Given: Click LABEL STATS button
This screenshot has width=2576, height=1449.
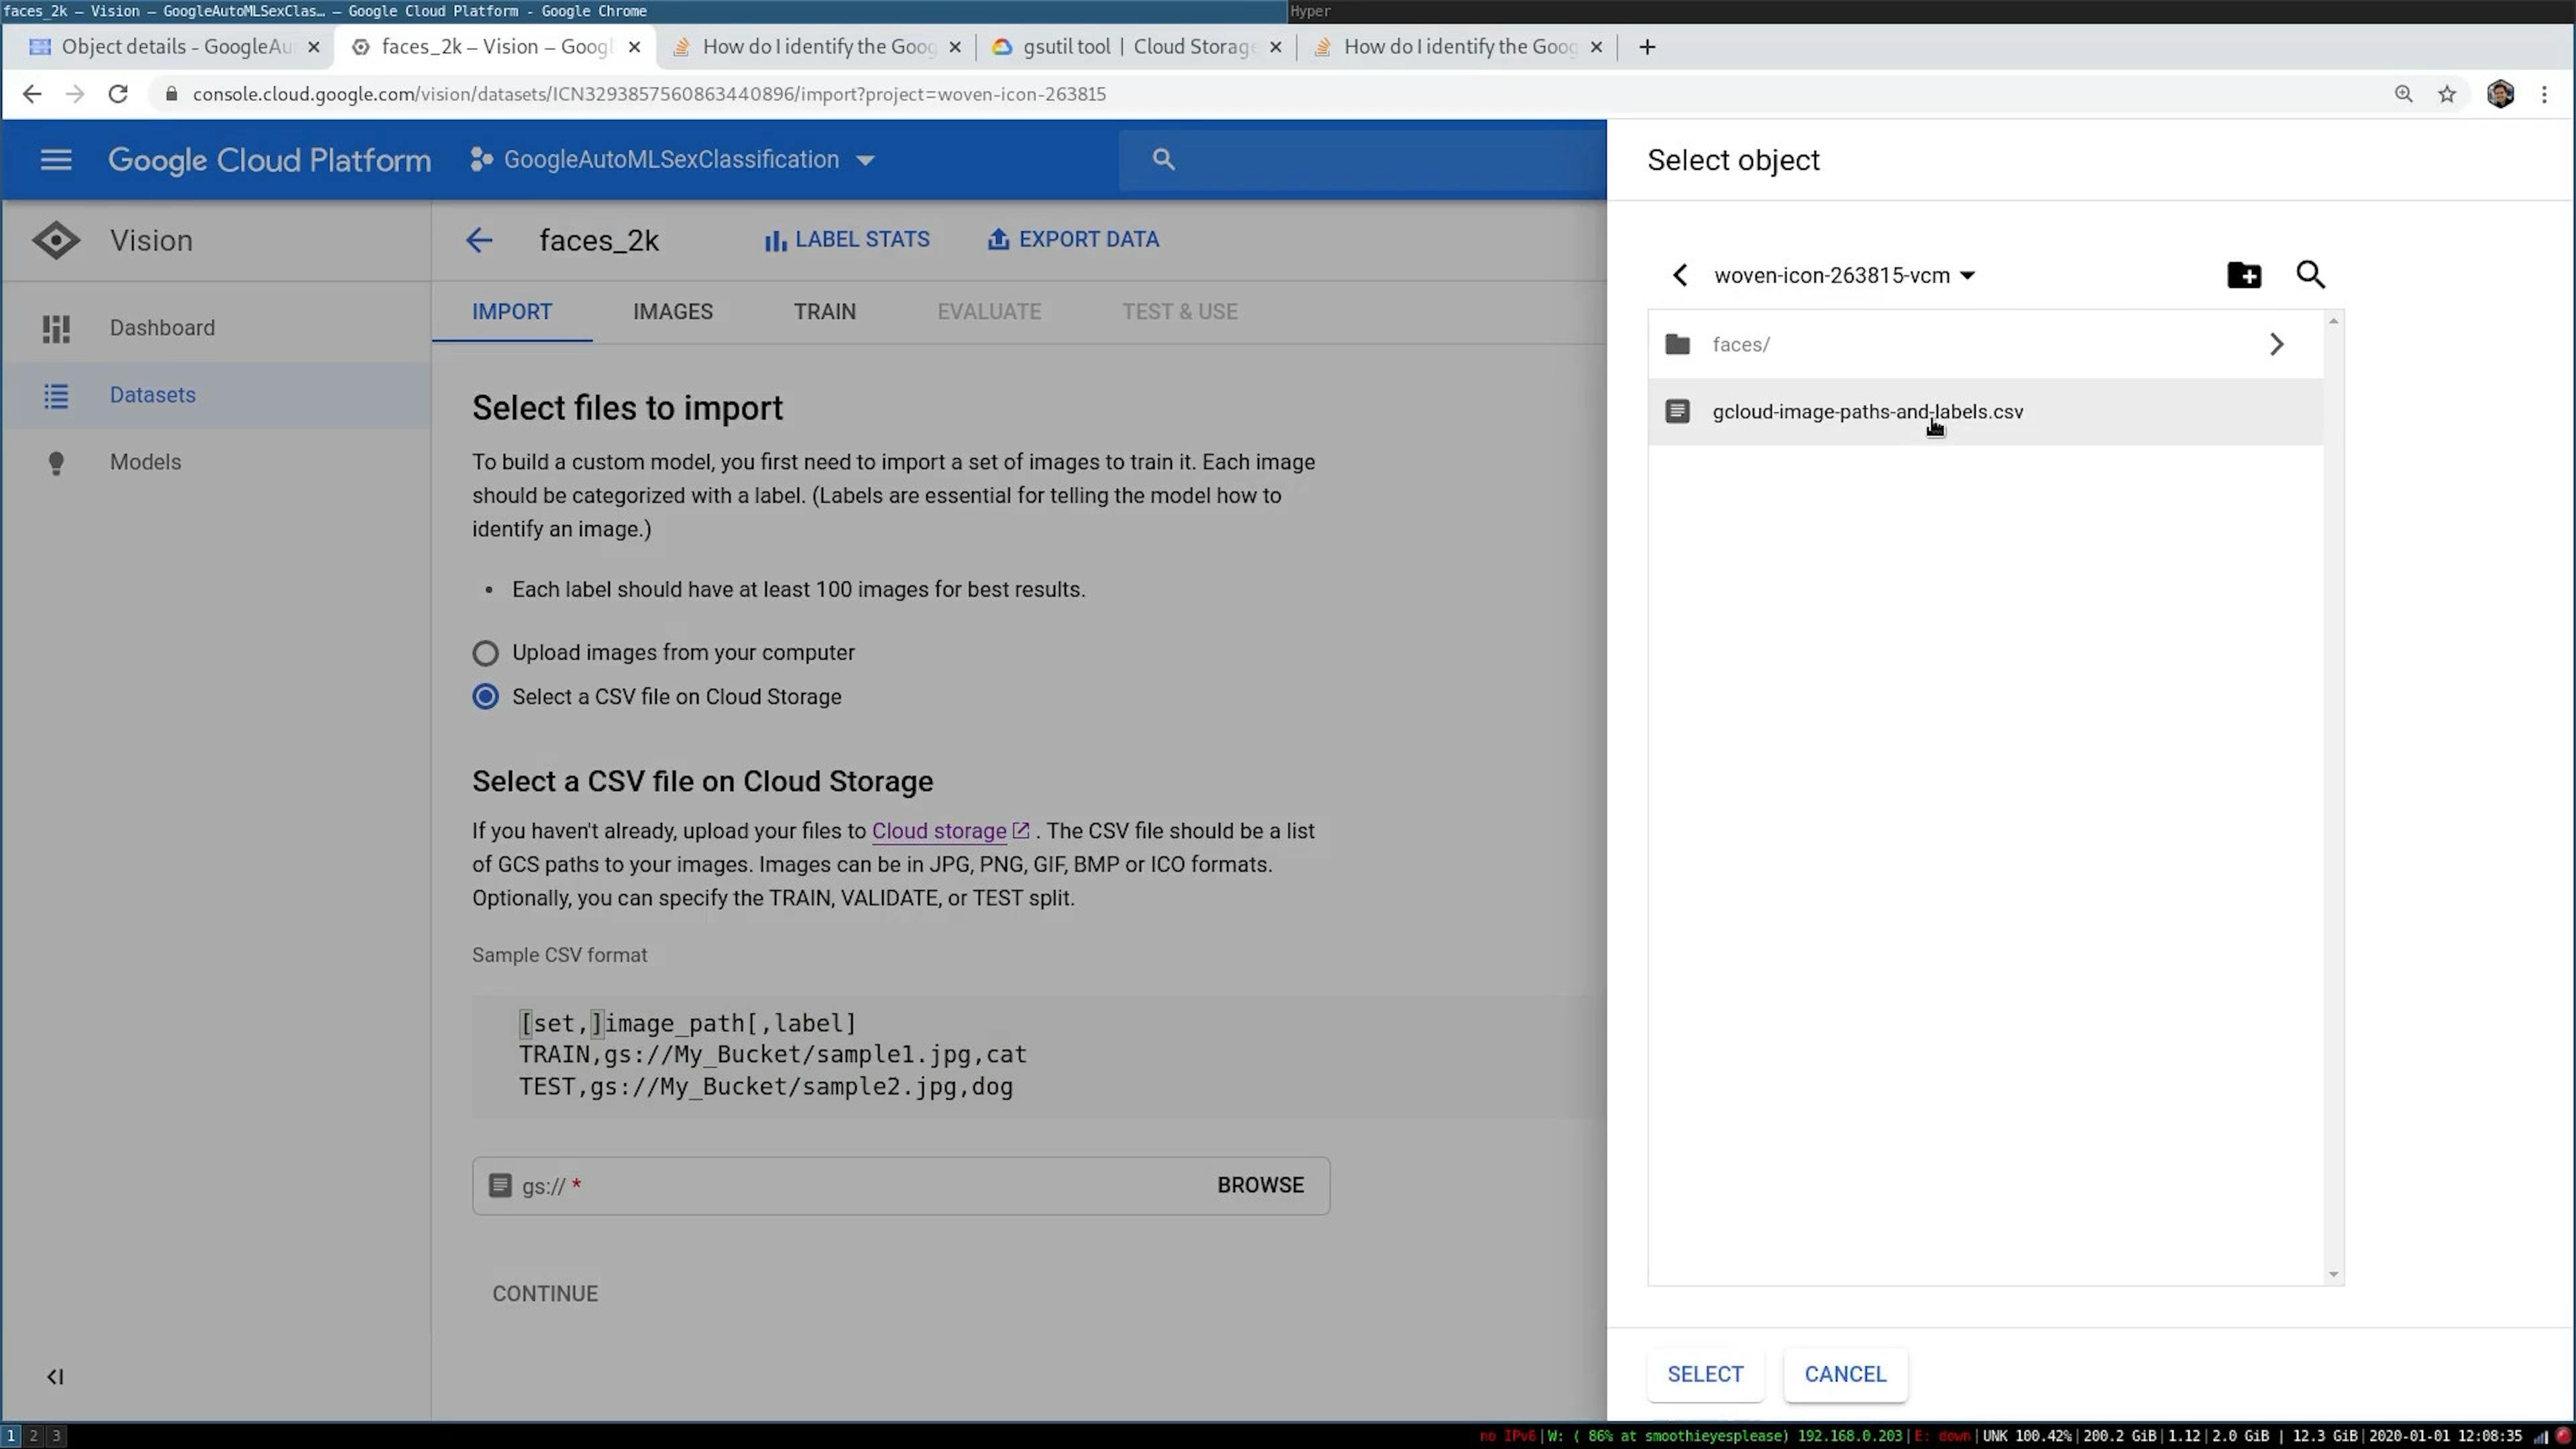Looking at the screenshot, I should (847, 240).
